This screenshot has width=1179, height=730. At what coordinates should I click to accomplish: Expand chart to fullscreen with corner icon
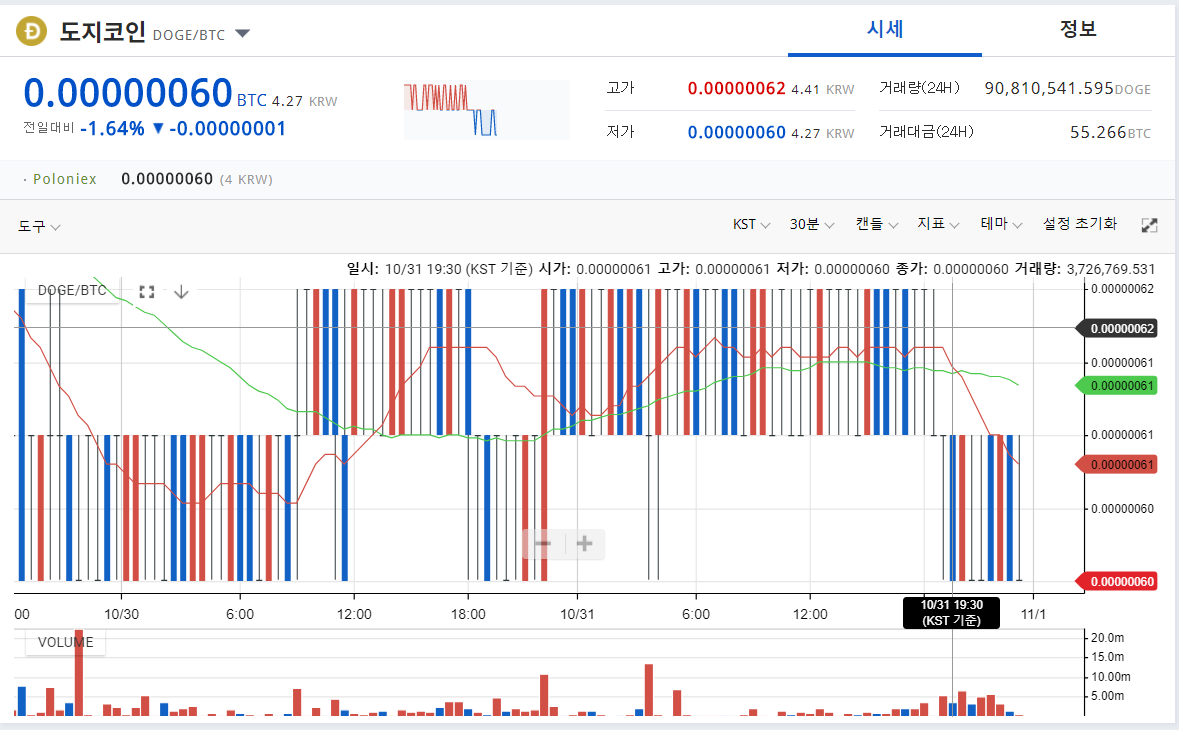[1149, 225]
